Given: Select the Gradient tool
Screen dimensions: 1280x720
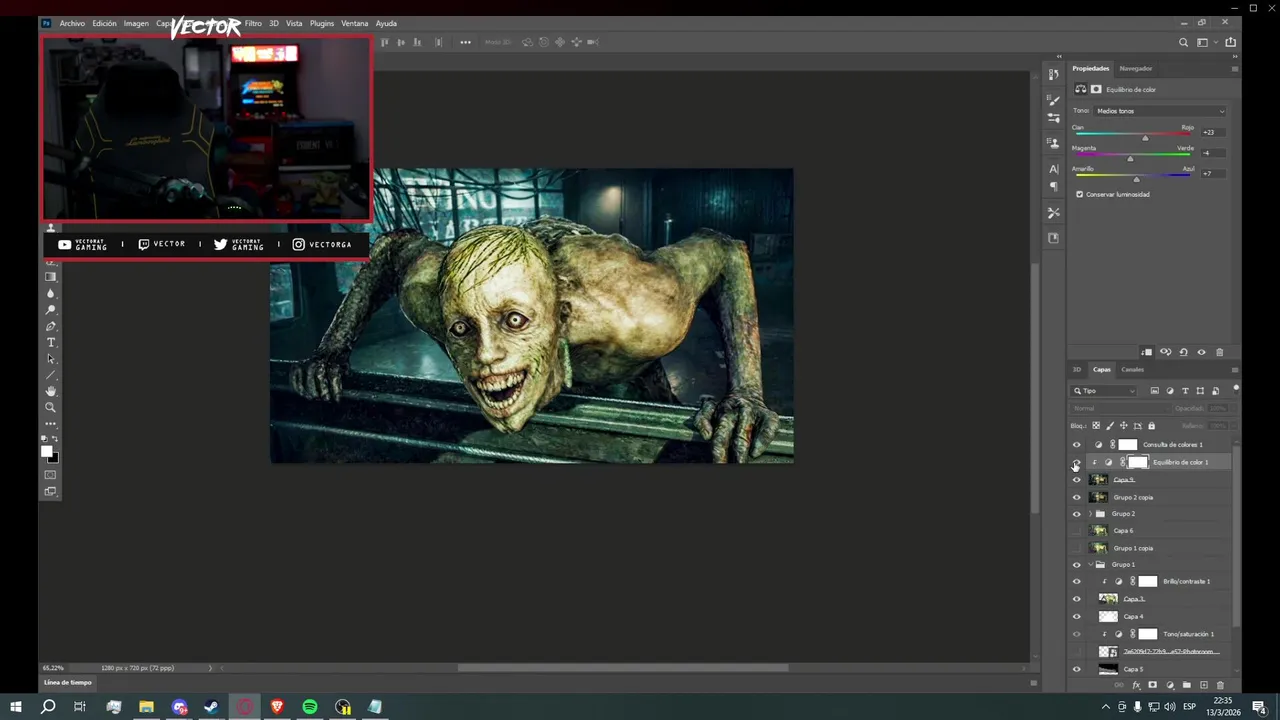Looking at the screenshot, I should (51, 277).
